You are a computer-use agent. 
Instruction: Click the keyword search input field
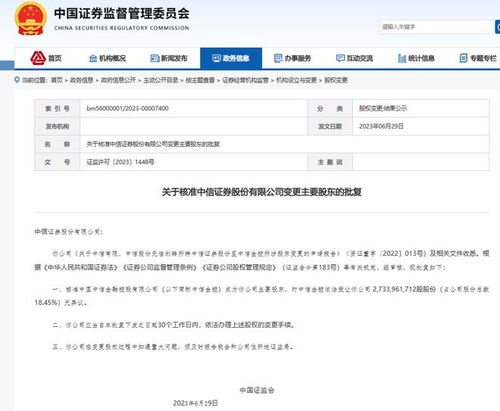437,27
